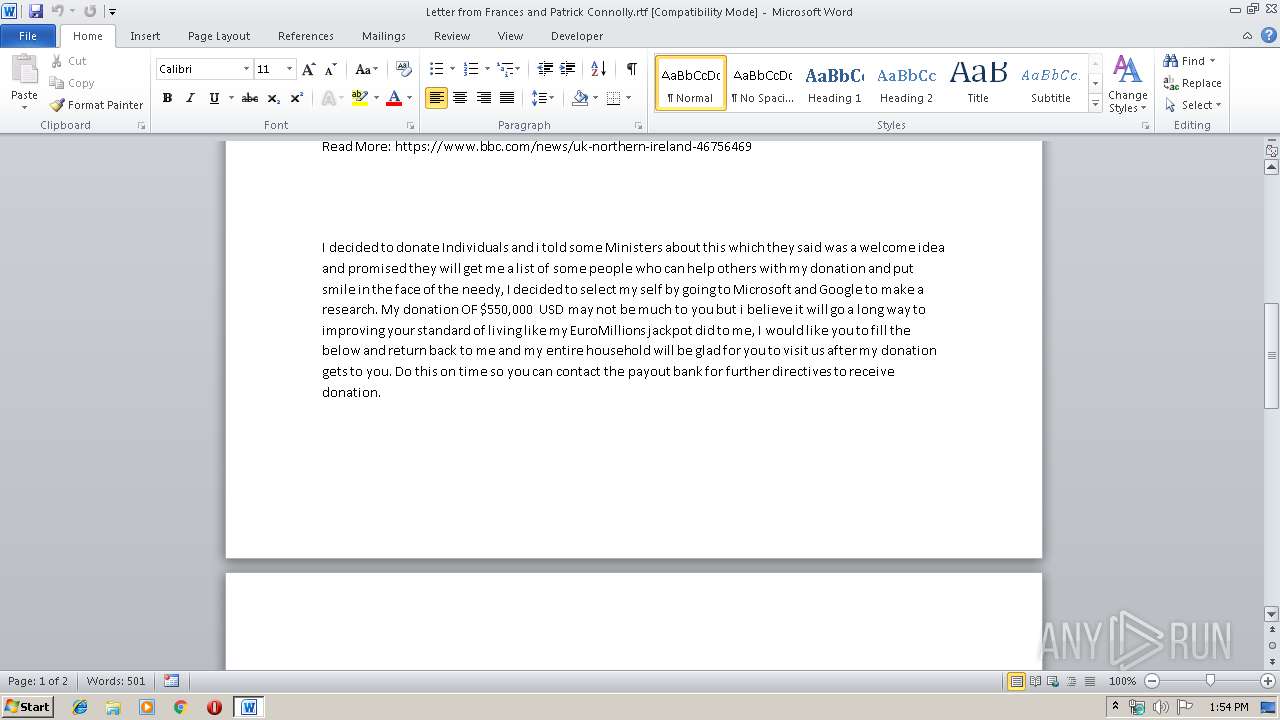Click the Decrease Indent icon
Image resolution: width=1280 pixels, height=720 pixels.
tap(545, 69)
